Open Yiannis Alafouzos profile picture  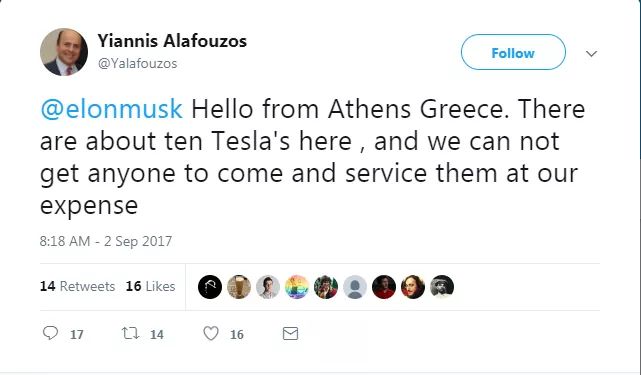(64, 52)
